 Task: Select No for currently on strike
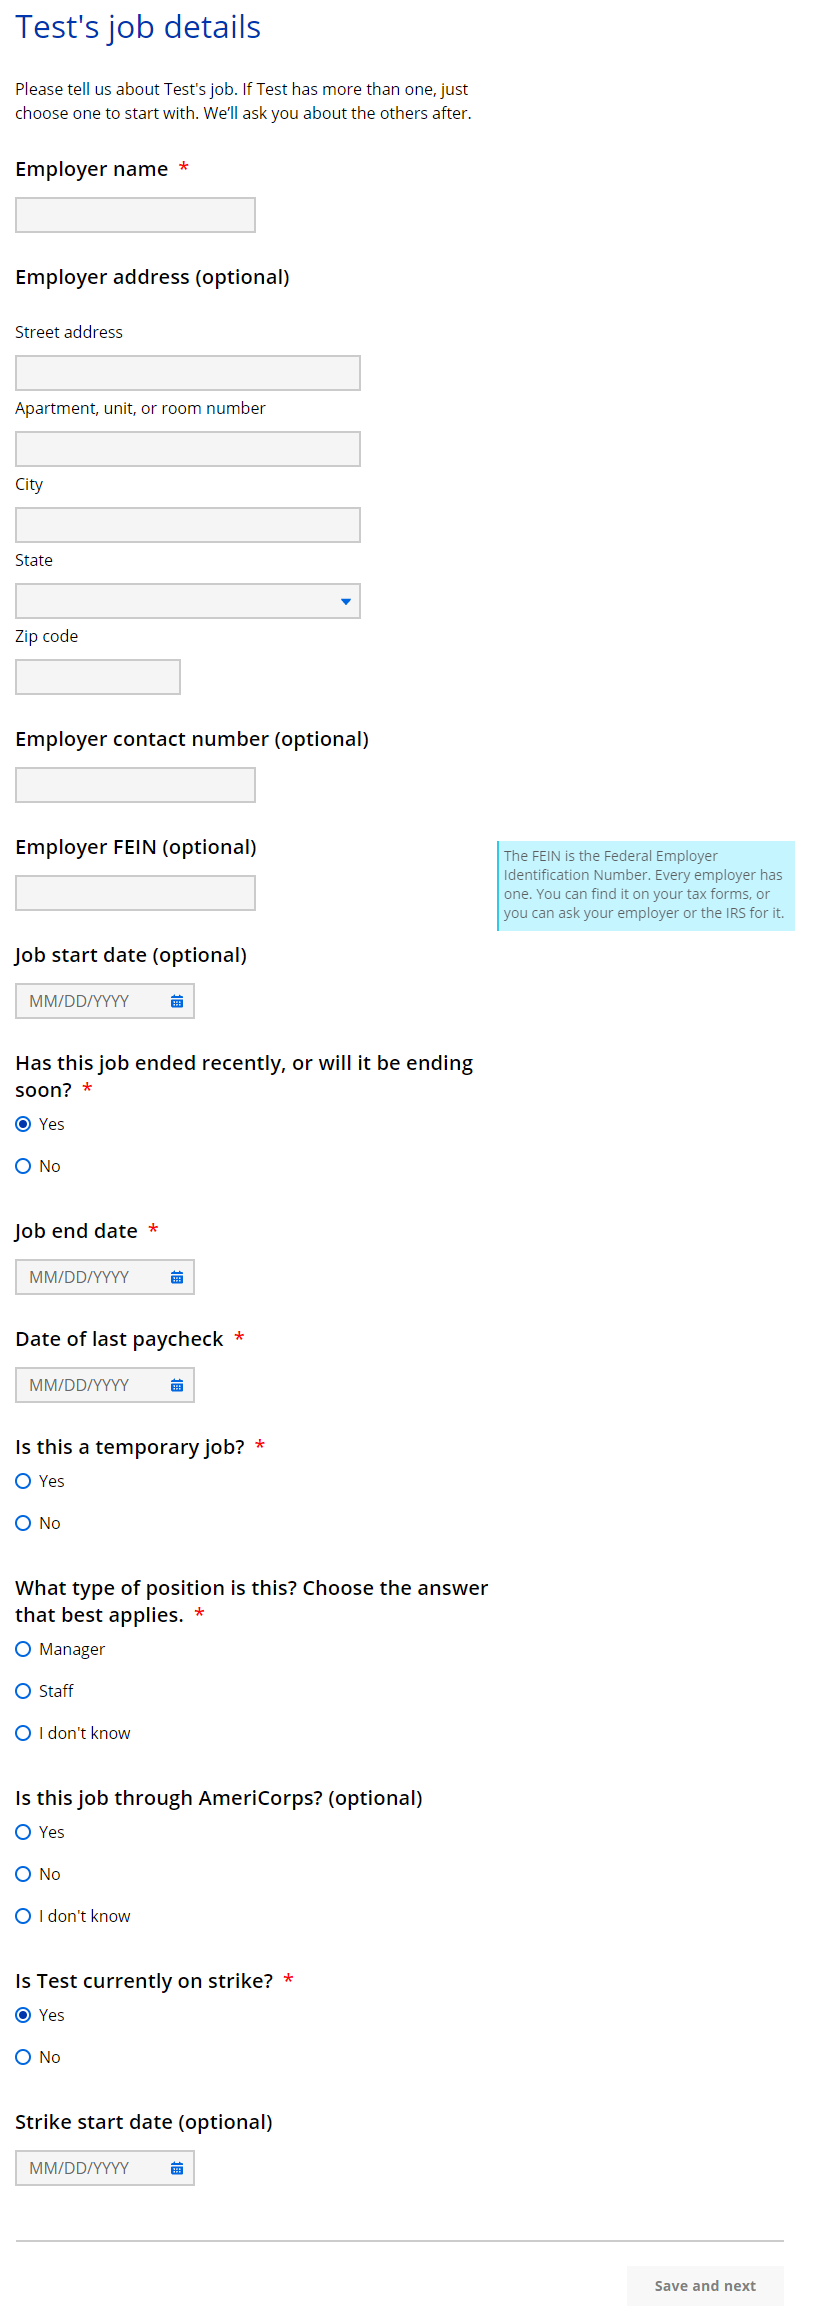[x=24, y=2057]
